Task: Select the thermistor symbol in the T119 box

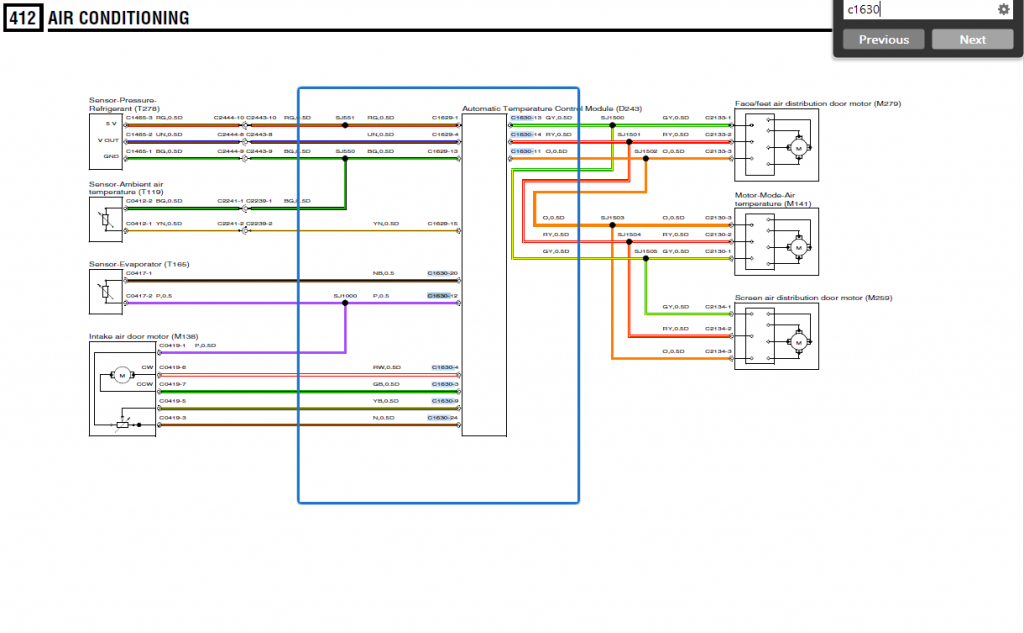Action: click(x=106, y=219)
